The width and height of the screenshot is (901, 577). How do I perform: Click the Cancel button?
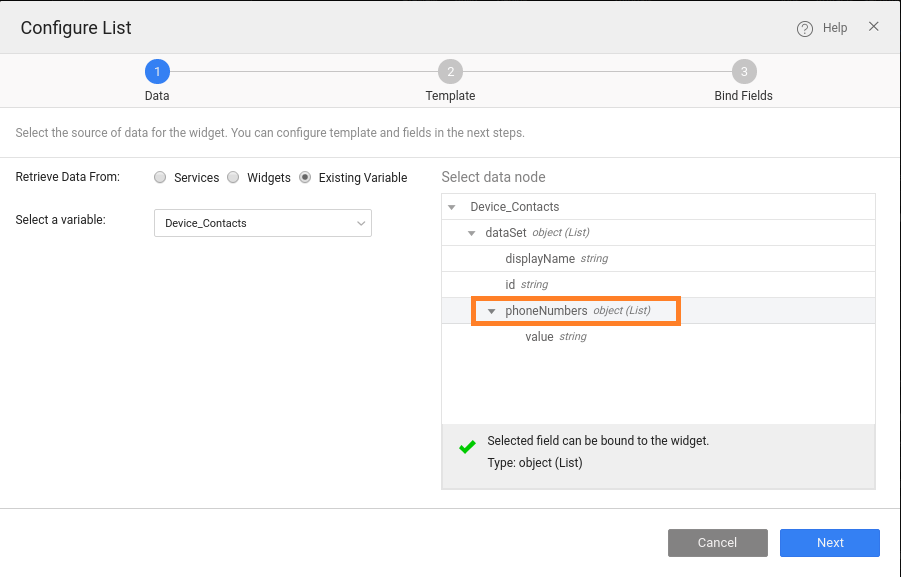click(x=717, y=543)
